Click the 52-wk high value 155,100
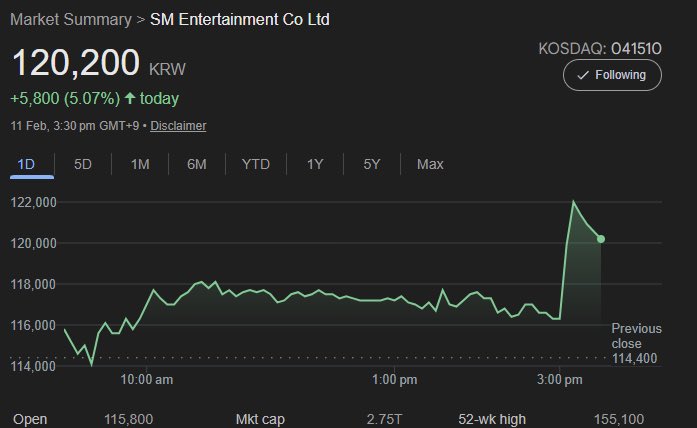The width and height of the screenshot is (697, 428). [x=619, y=419]
